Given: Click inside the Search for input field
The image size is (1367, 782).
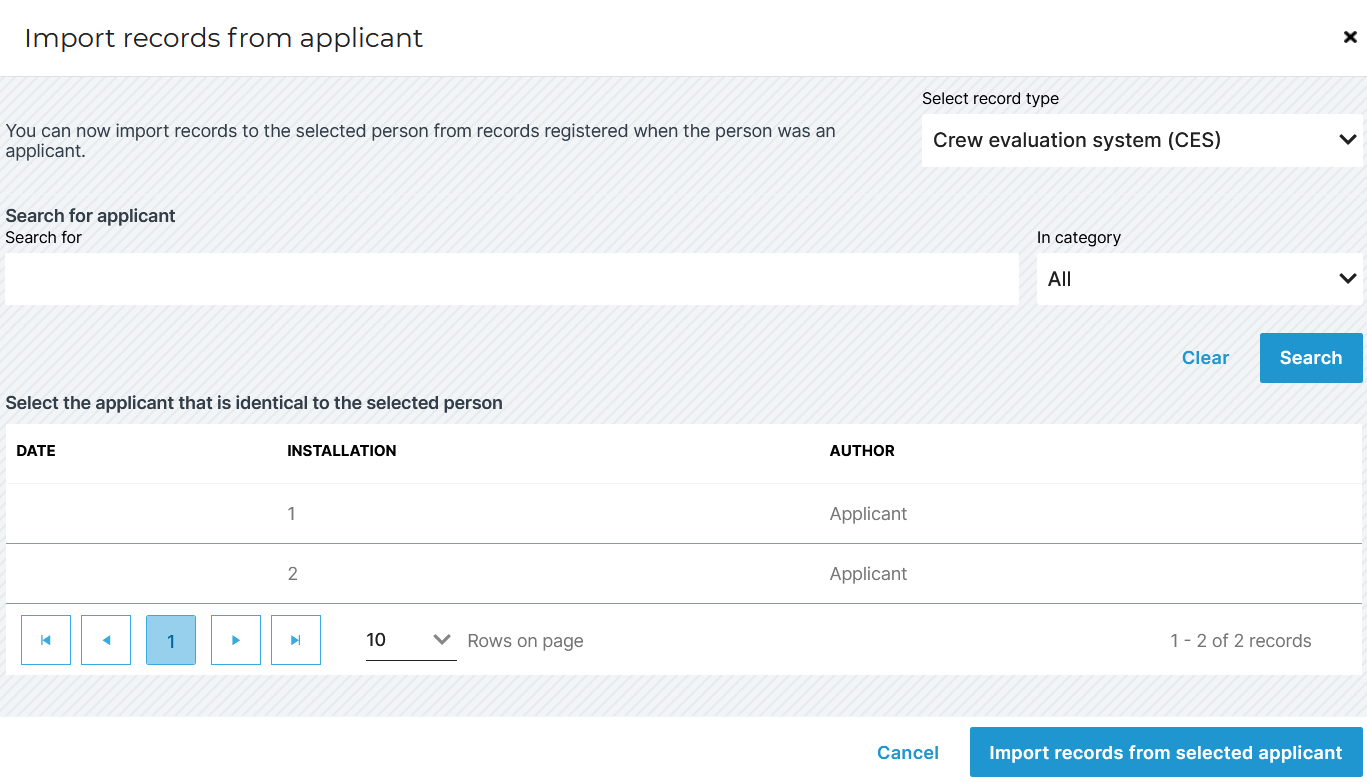Looking at the screenshot, I should 510,278.
